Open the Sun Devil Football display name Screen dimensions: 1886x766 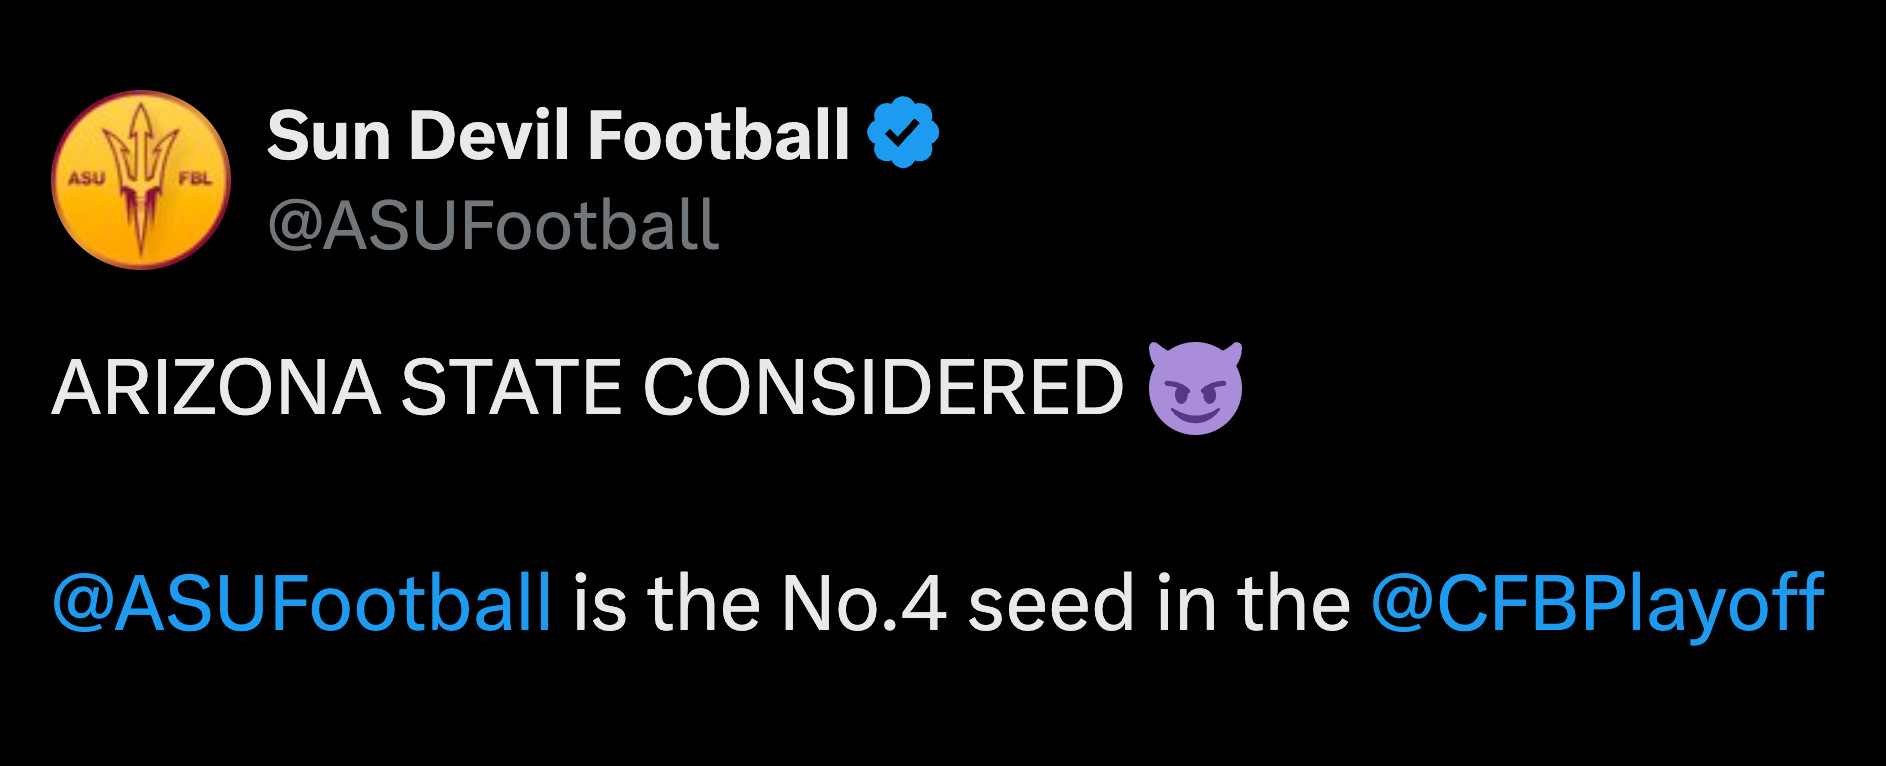tap(558, 135)
